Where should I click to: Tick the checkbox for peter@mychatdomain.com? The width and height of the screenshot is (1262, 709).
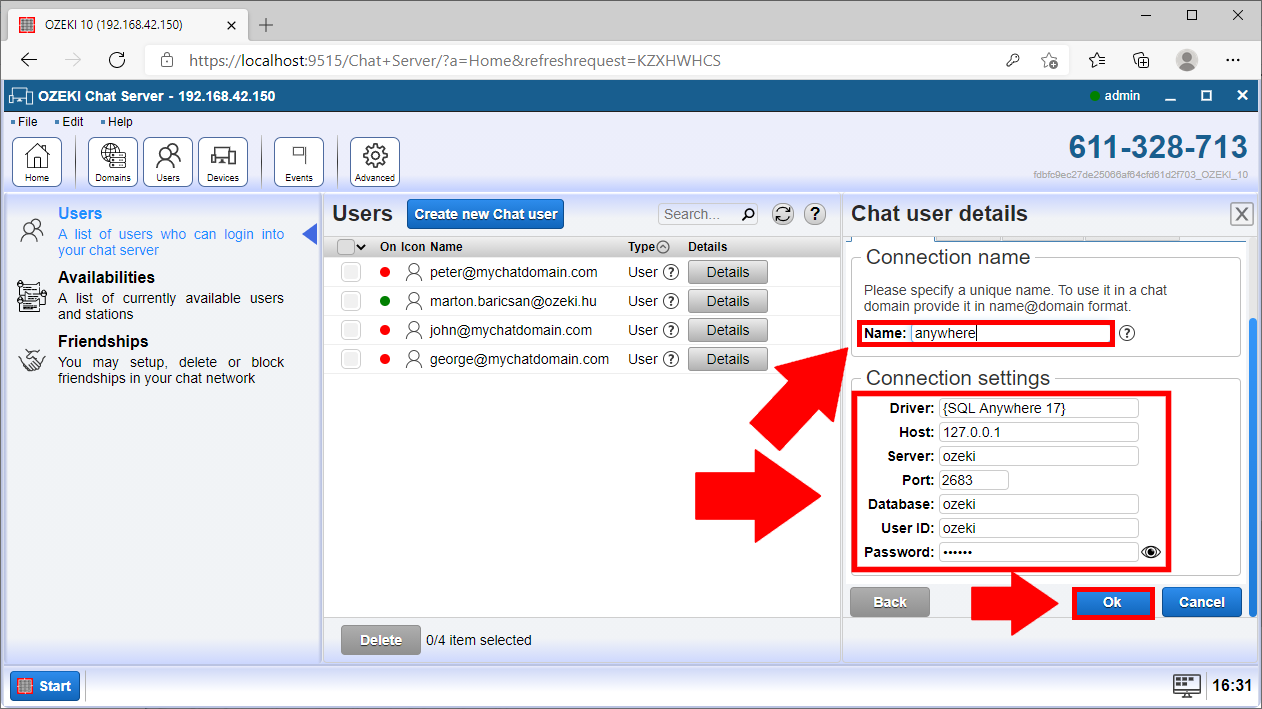pos(351,272)
